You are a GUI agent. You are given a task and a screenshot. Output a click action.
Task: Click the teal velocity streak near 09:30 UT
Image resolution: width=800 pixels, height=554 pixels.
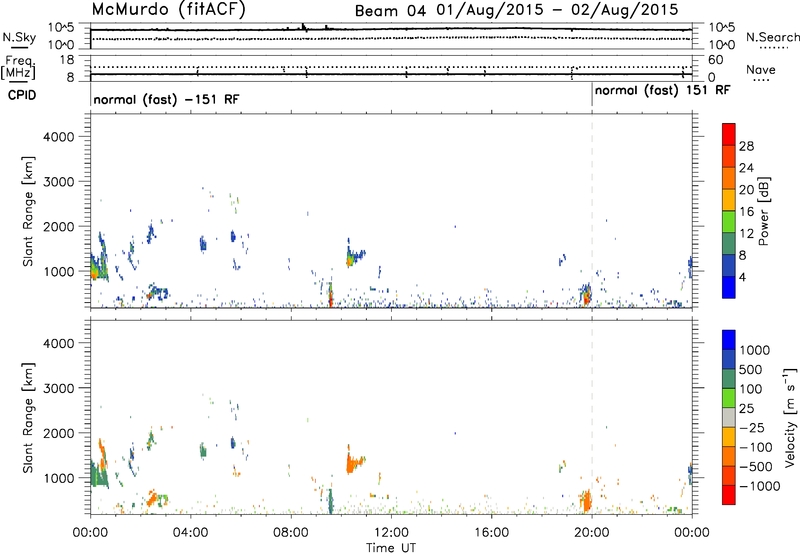coord(331,501)
